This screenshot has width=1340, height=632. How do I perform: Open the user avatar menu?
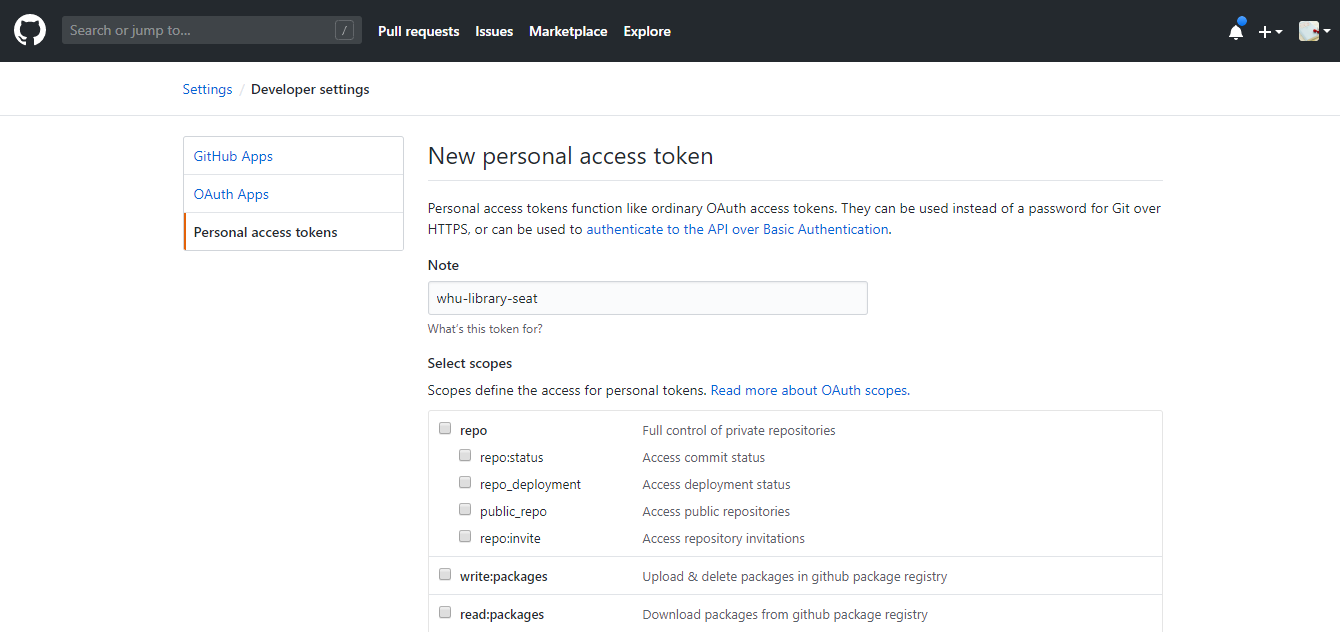click(x=1314, y=32)
